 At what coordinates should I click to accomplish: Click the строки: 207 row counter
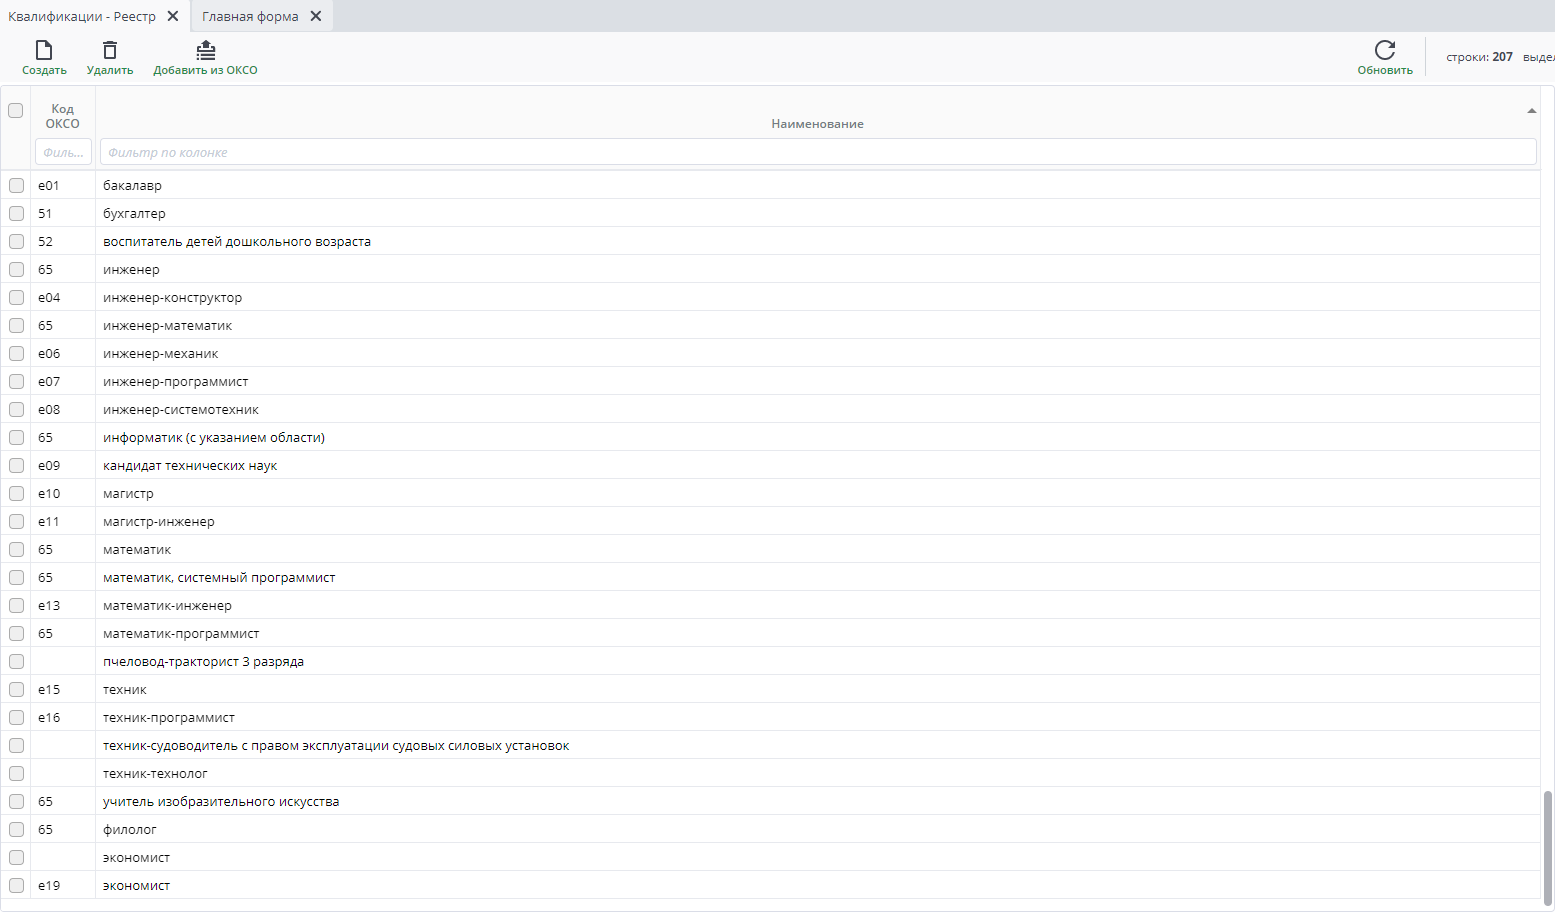[1479, 57]
